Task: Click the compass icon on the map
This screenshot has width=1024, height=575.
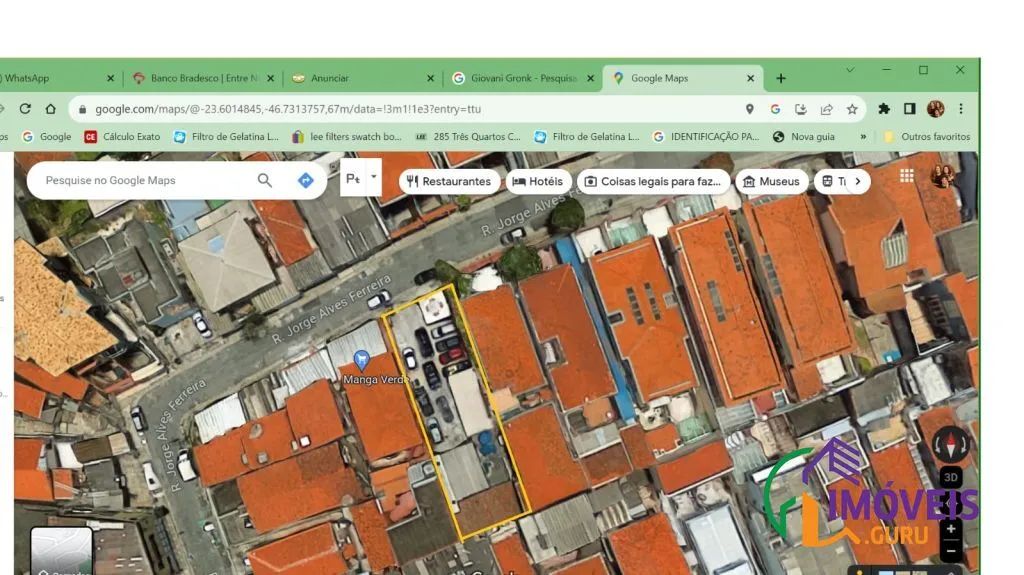Action: tap(950, 446)
